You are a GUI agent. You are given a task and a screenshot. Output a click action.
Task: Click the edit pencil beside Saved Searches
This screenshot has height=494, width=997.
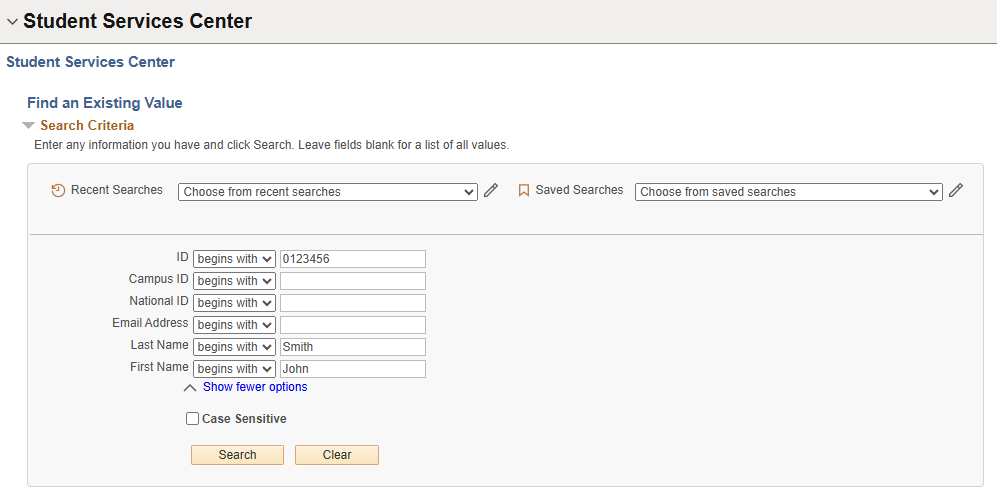(x=956, y=191)
